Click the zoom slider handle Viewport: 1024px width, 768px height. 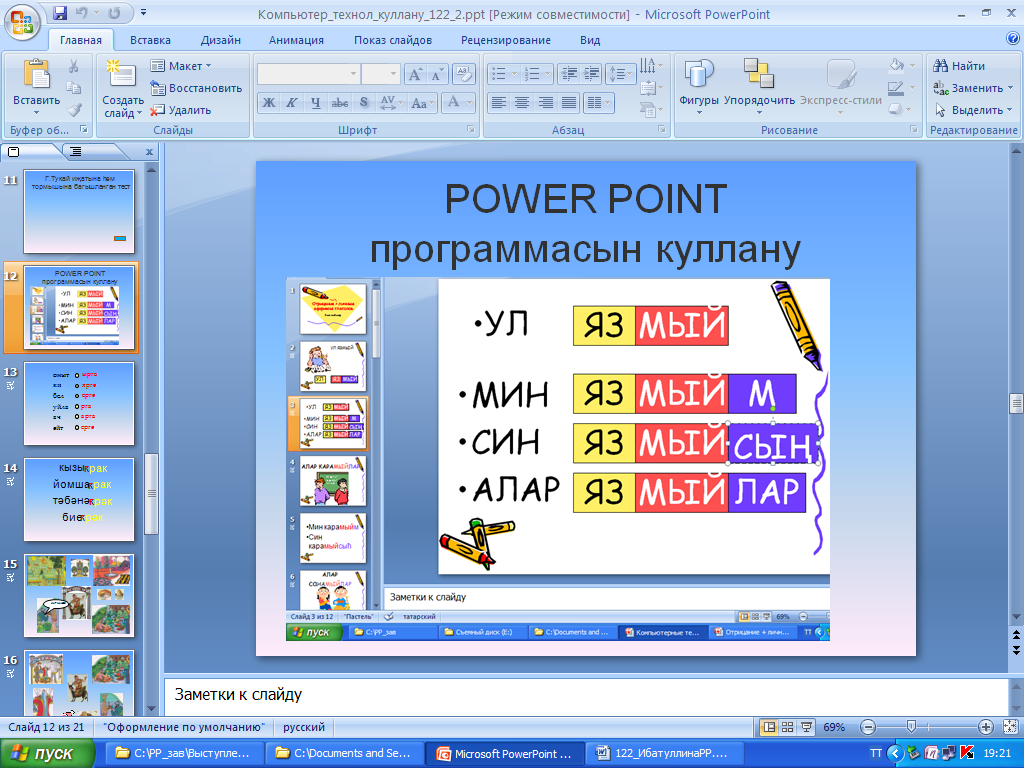point(912,727)
